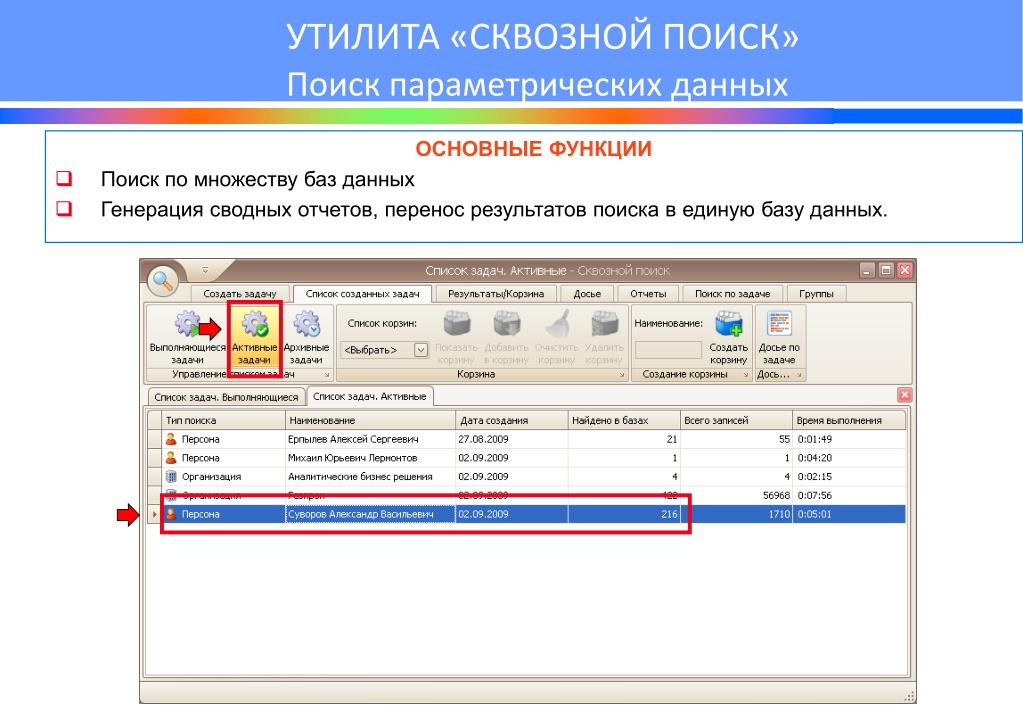Click the person icon in Лермонтов row
Image resolution: width=1023 pixels, height=708 pixels.
(171, 458)
